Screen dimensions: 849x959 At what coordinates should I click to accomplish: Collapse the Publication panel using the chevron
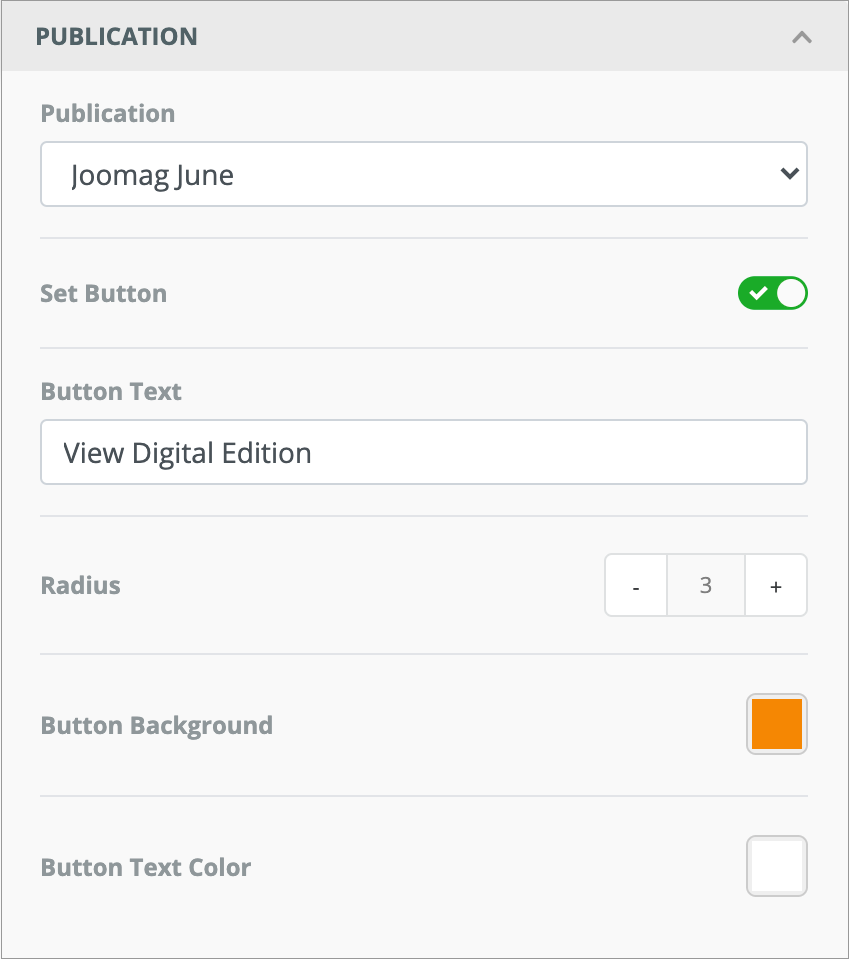point(801,37)
